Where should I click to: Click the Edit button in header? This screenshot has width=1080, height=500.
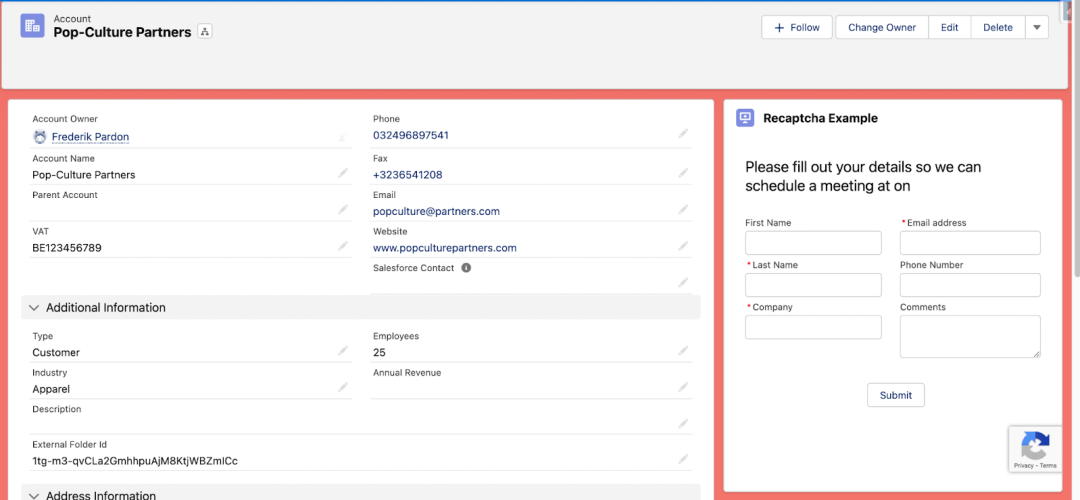[950, 28]
